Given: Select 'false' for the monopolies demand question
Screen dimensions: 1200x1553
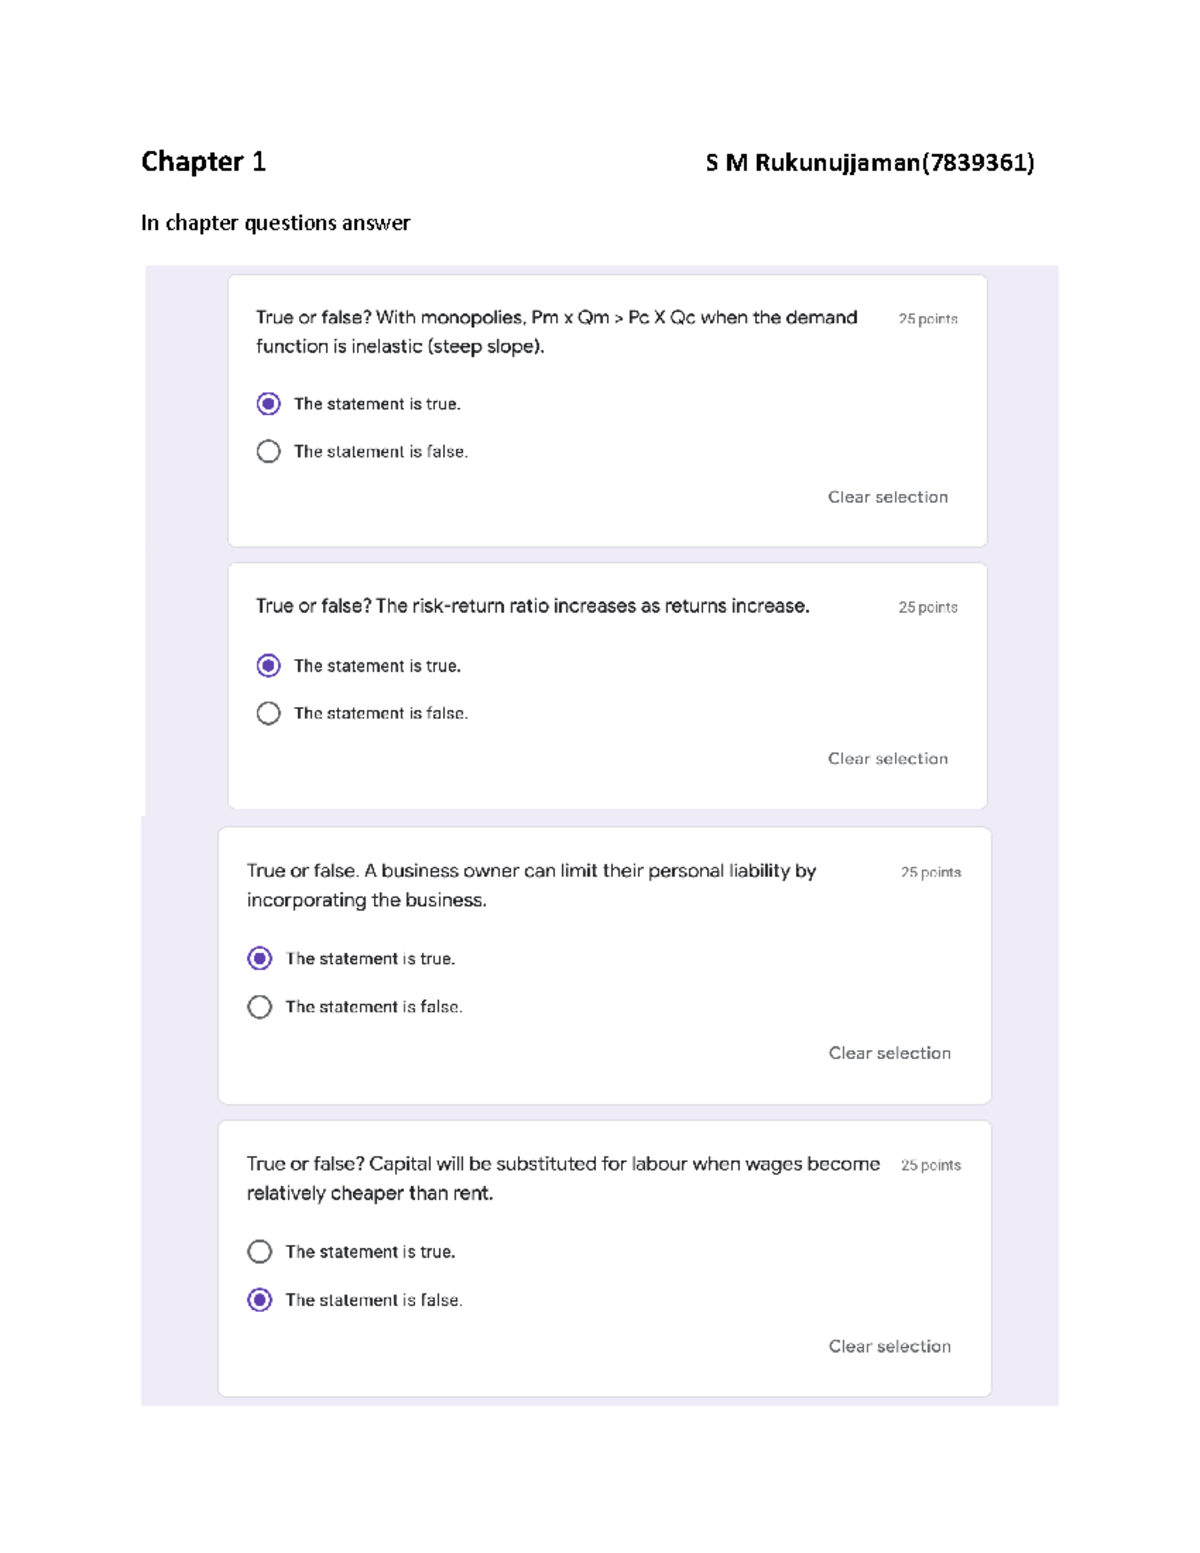Looking at the screenshot, I should (x=268, y=452).
